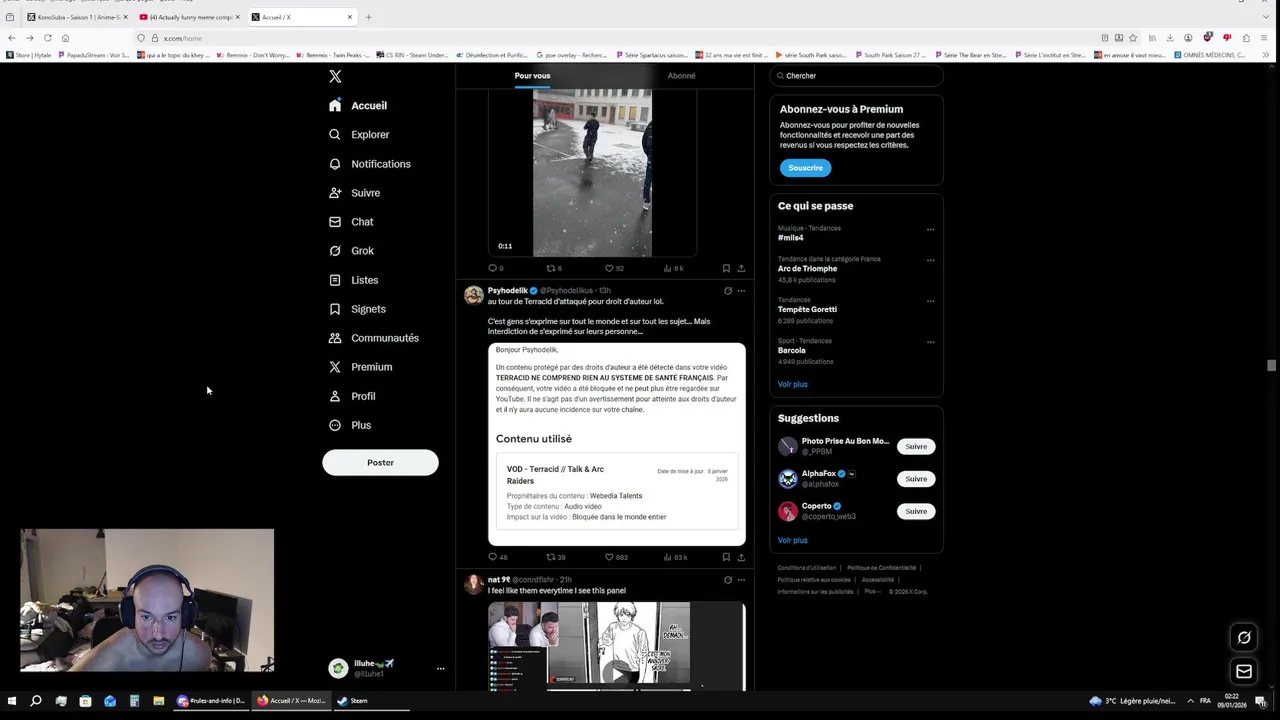
Task: Click the Signets bookmark icon in sidebar
Action: point(335,309)
